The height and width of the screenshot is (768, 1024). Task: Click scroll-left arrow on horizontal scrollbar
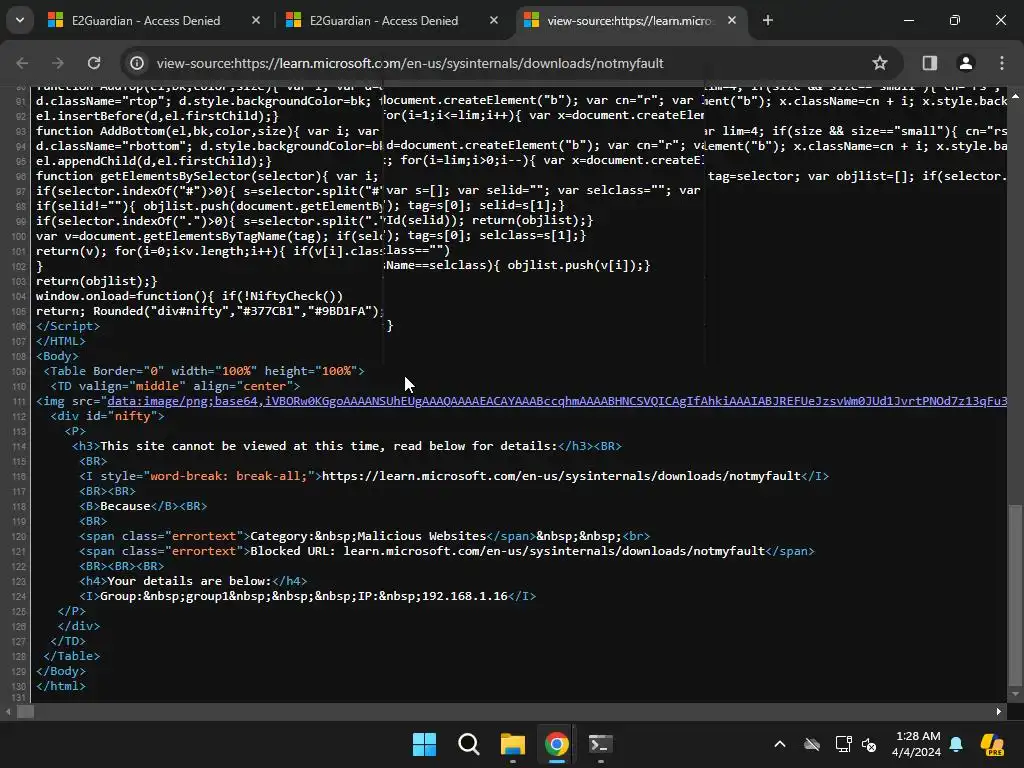pos(8,712)
